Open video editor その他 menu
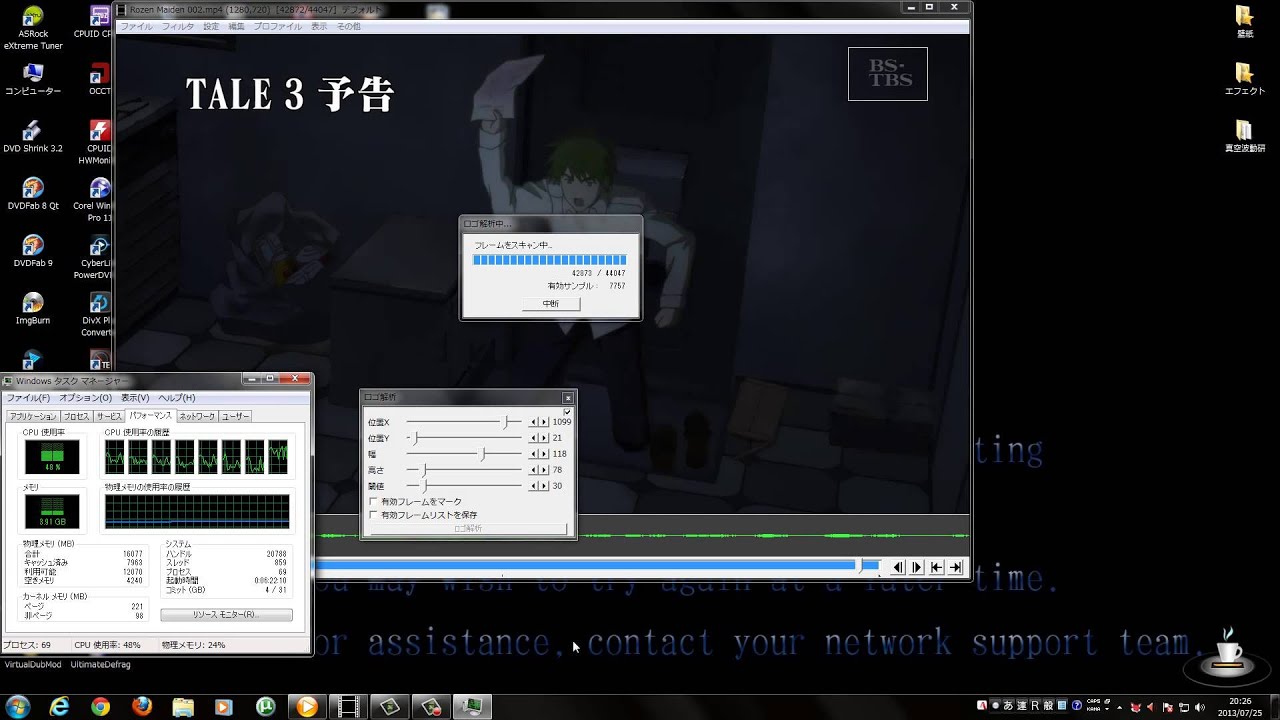 coord(348,26)
